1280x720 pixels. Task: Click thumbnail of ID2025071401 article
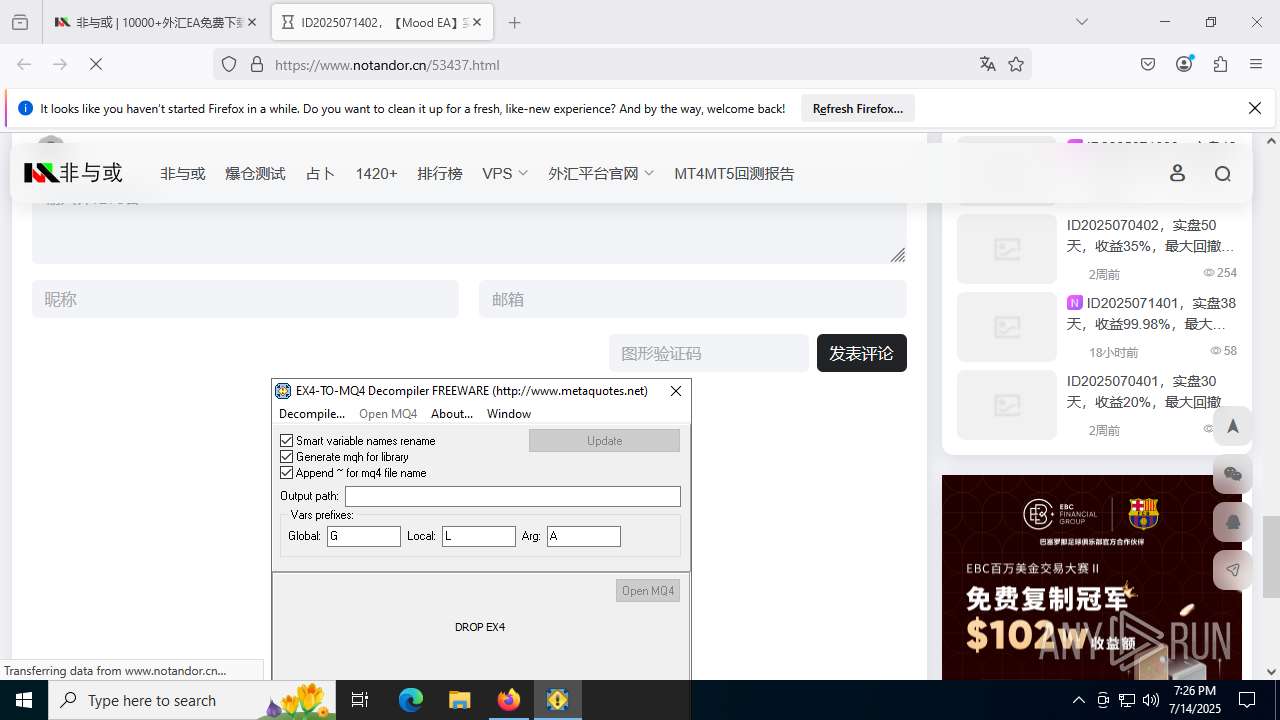pyautogui.click(x=1006, y=327)
